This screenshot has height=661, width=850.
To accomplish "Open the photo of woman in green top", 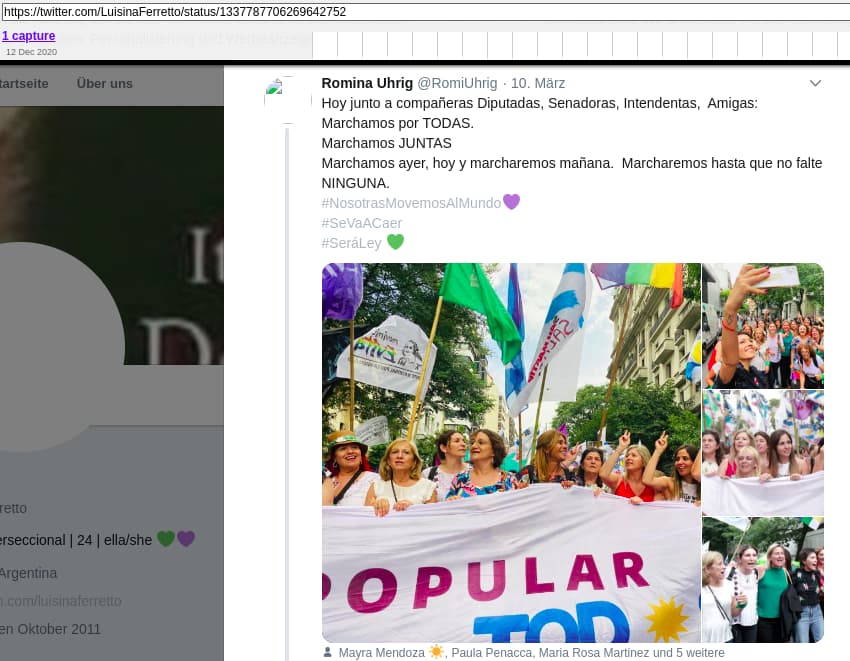I will [763, 580].
